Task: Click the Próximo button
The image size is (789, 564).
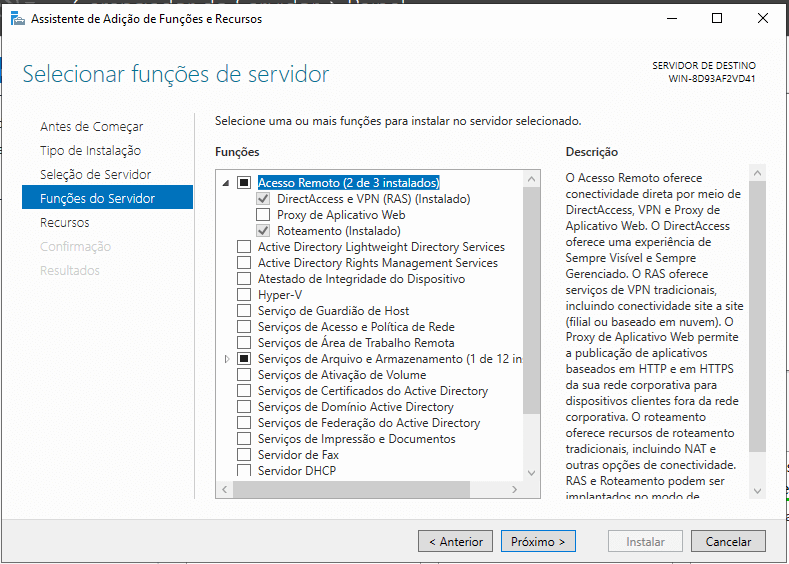Action: coord(538,541)
